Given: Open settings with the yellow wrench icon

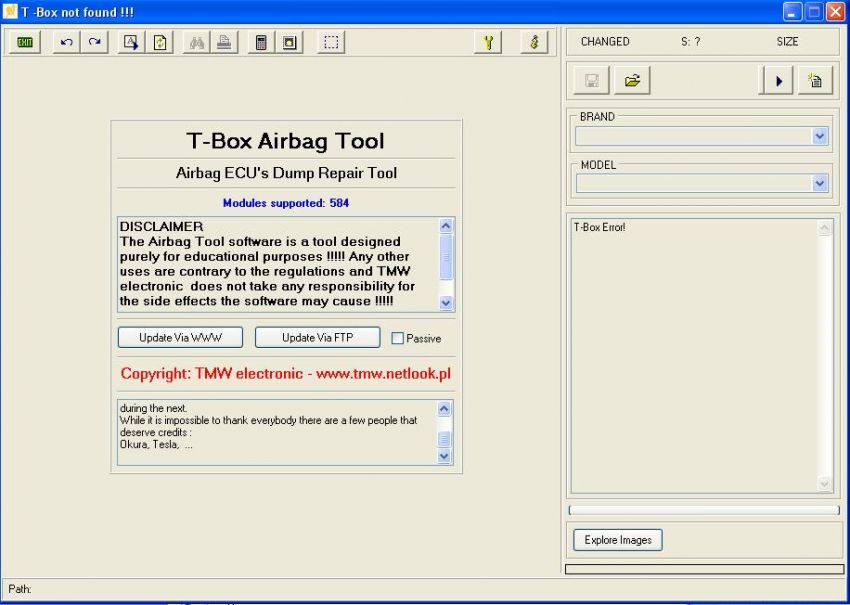Looking at the screenshot, I should [488, 42].
